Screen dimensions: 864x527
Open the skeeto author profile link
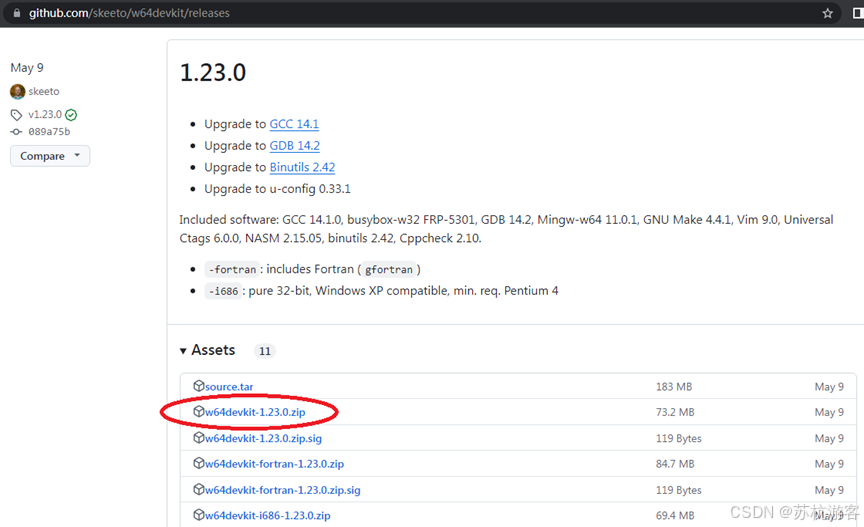pos(44,92)
